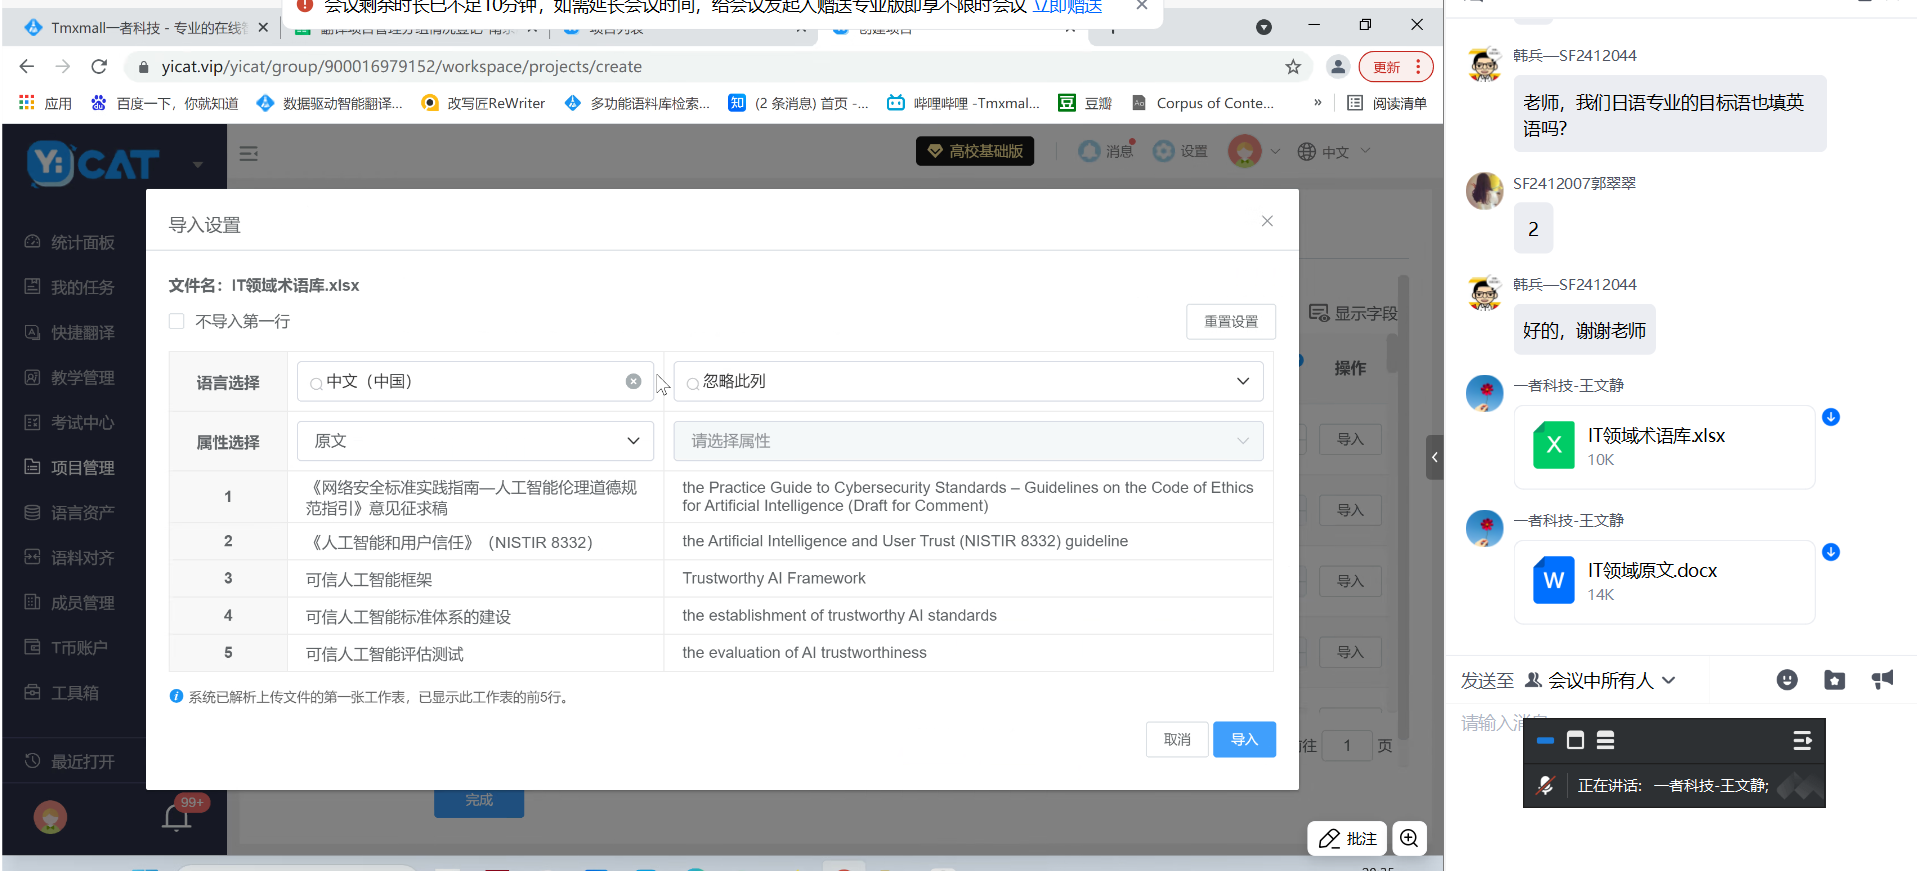Close the 导入设置 dialog
Image resolution: width=1919 pixels, height=871 pixels.
click(1266, 221)
